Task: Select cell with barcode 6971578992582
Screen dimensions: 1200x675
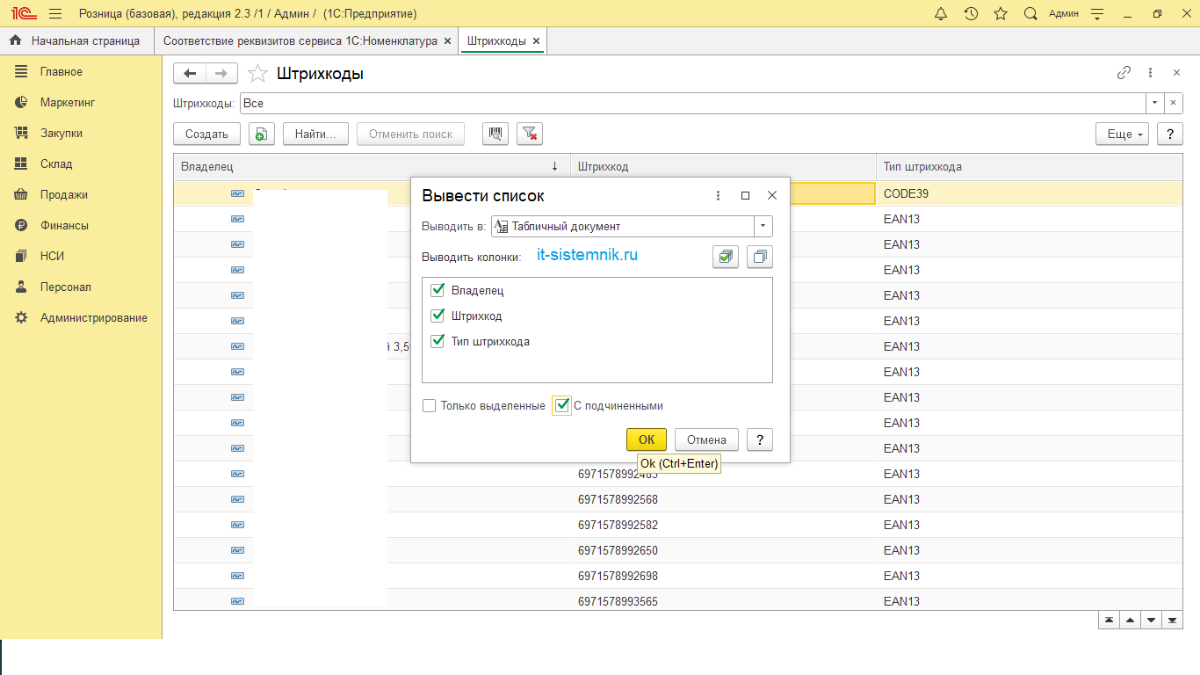Action: point(723,525)
